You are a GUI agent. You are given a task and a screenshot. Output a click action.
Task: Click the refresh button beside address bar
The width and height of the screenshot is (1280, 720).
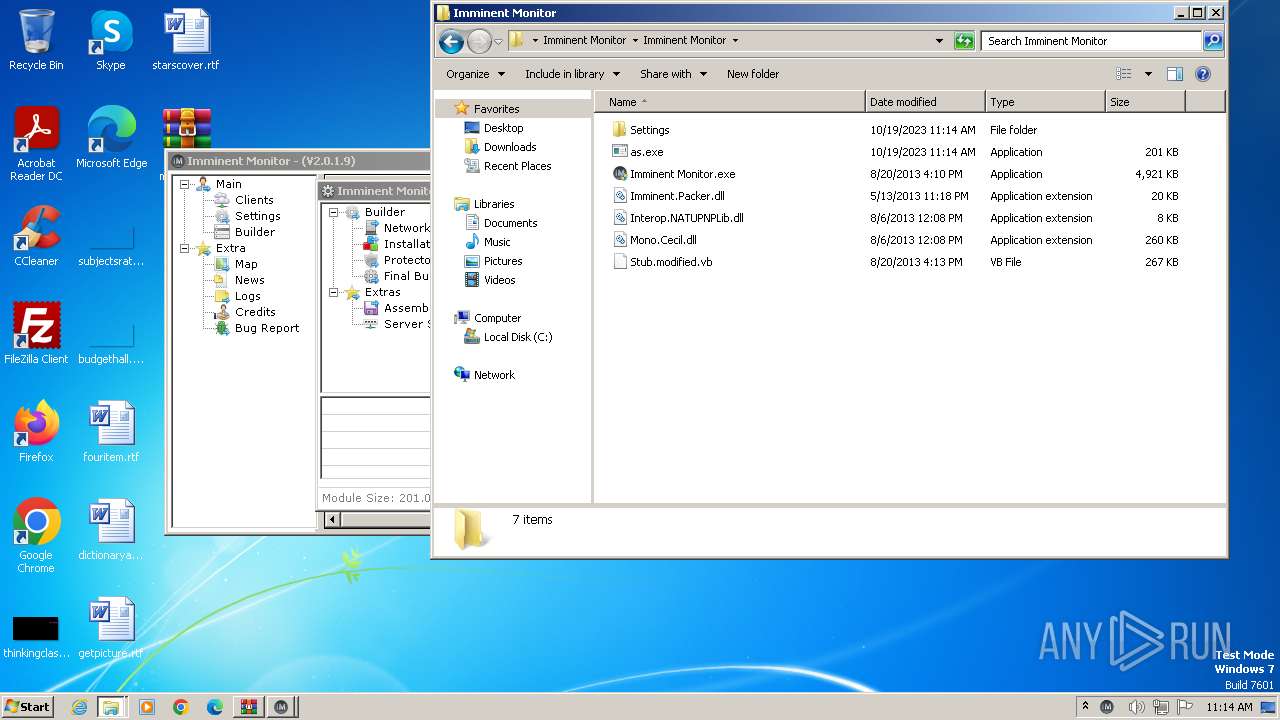(x=964, y=41)
